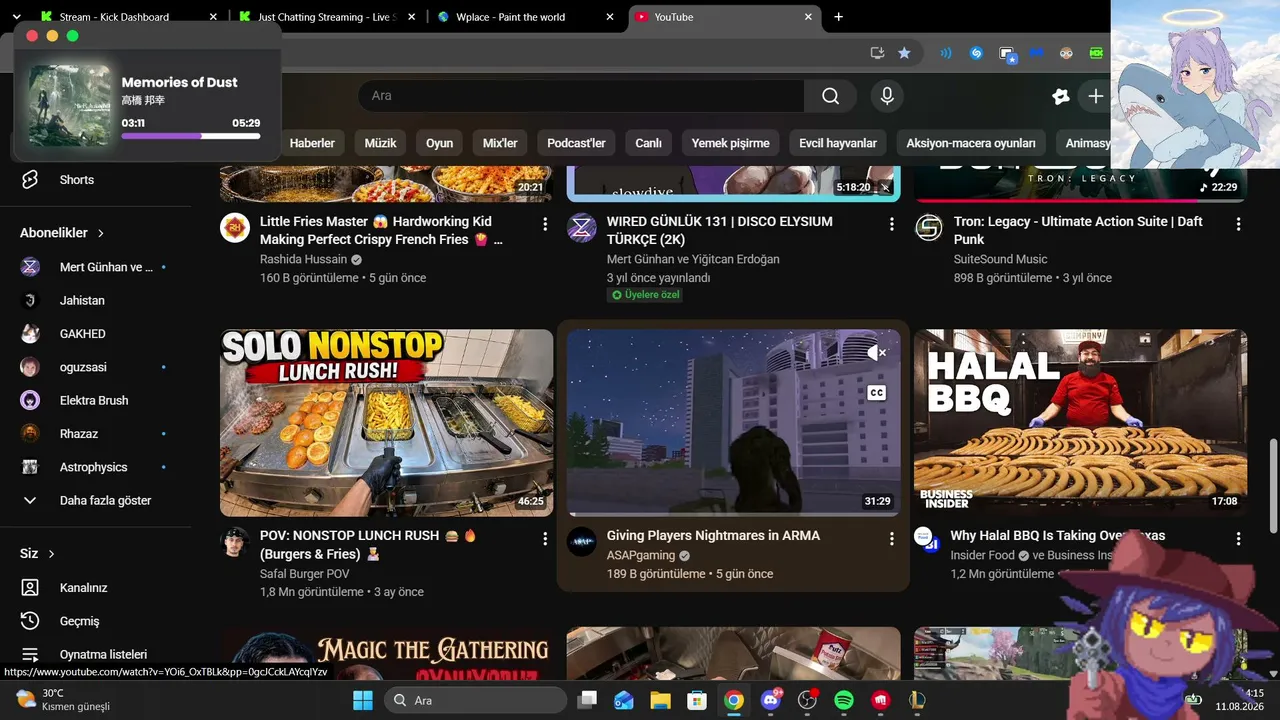
Task: Open the HALAL BBQ video thumbnail
Action: (x=1081, y=423)
